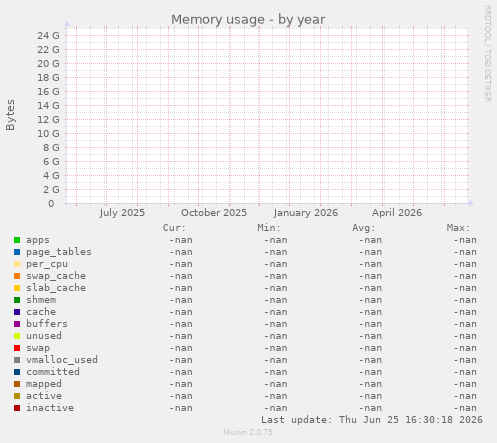Click the apps green color swatch

[x=17, y=240]
